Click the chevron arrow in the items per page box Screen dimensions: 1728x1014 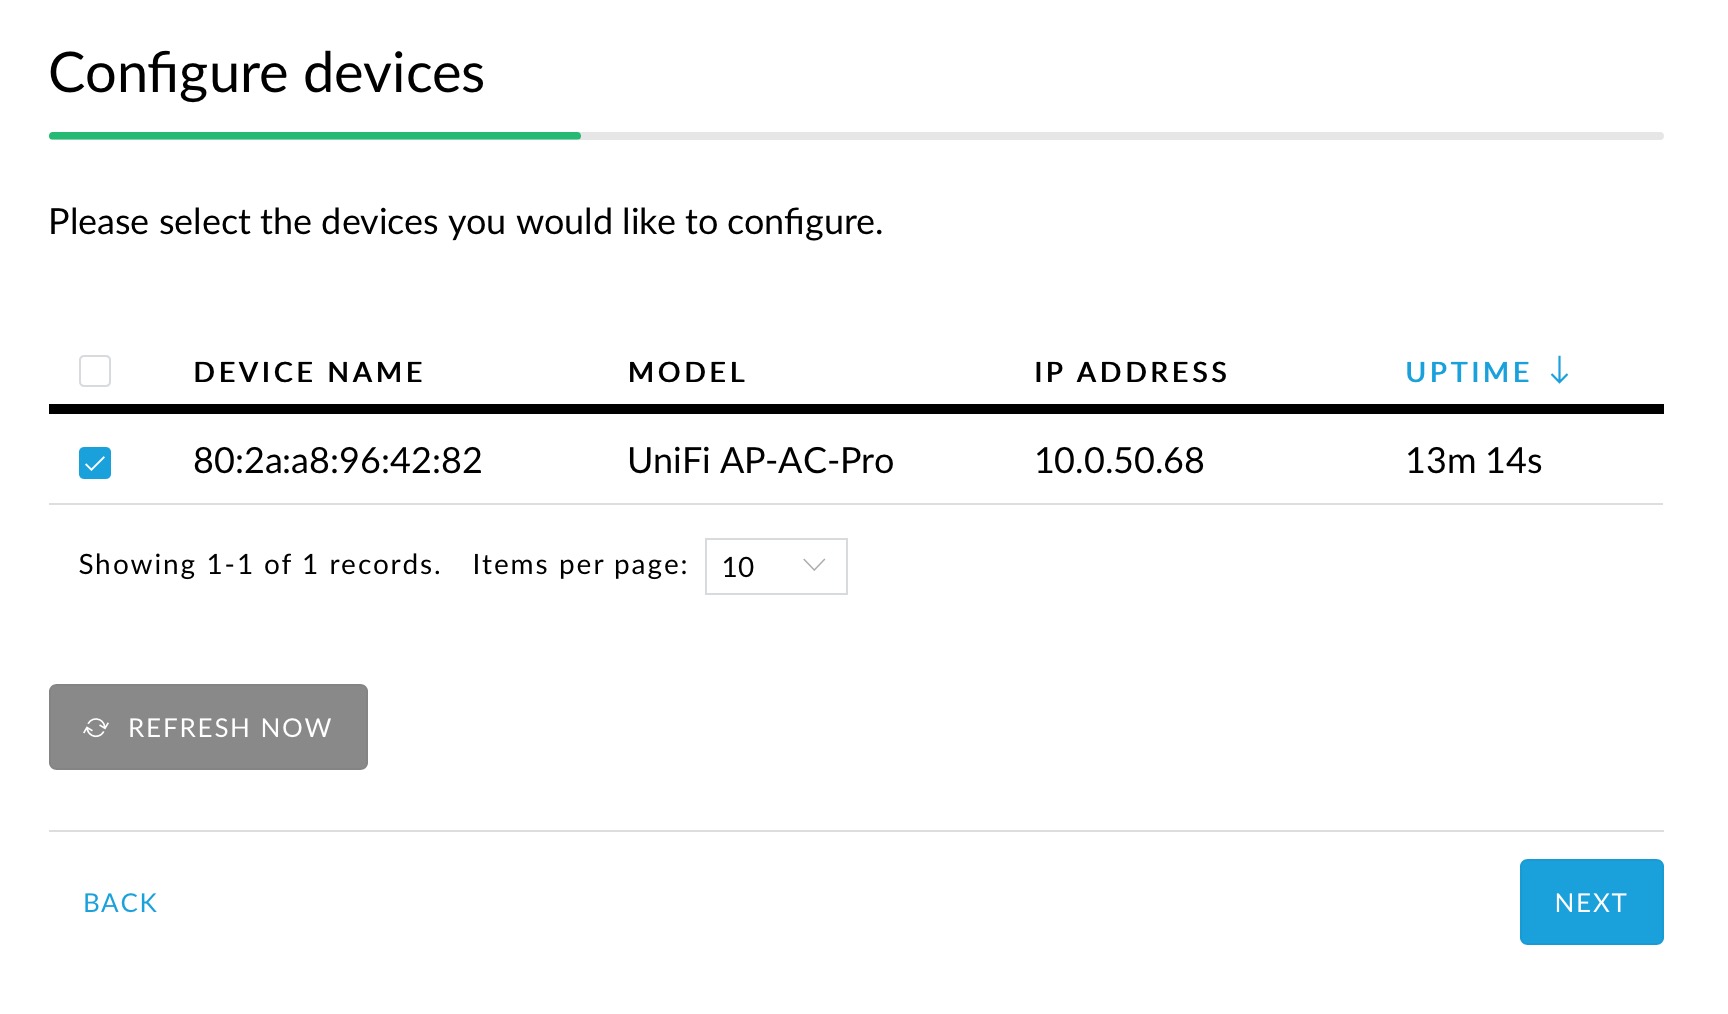(x=814, y=566)
